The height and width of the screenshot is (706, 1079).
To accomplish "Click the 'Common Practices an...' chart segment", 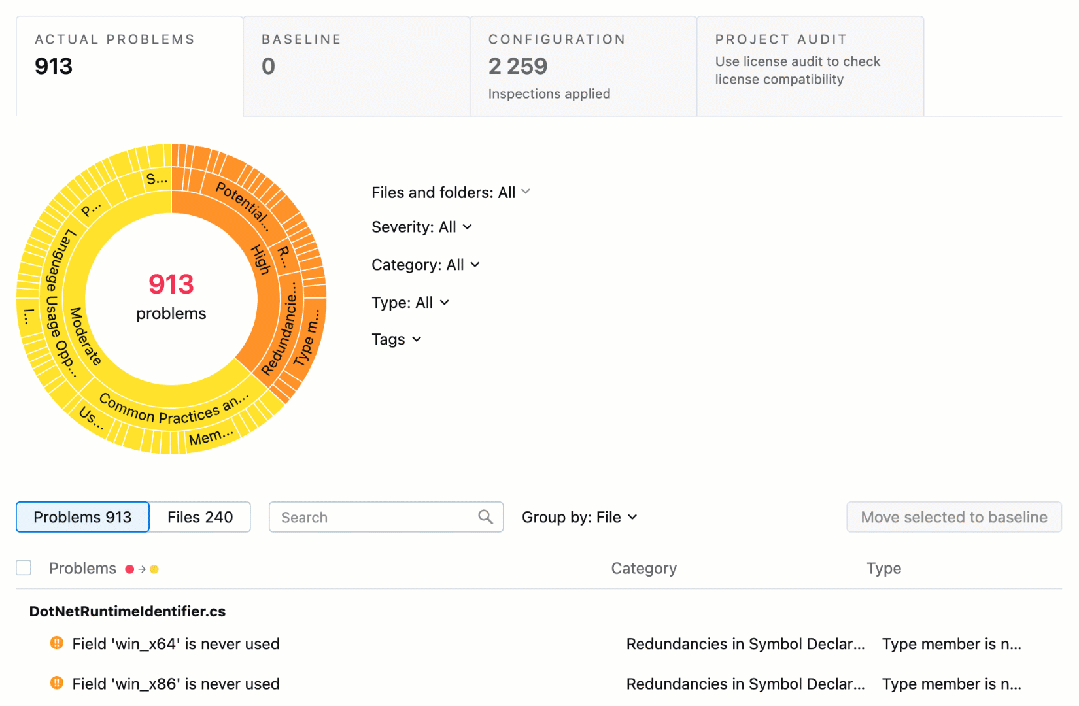I will [x=173, y=409].
